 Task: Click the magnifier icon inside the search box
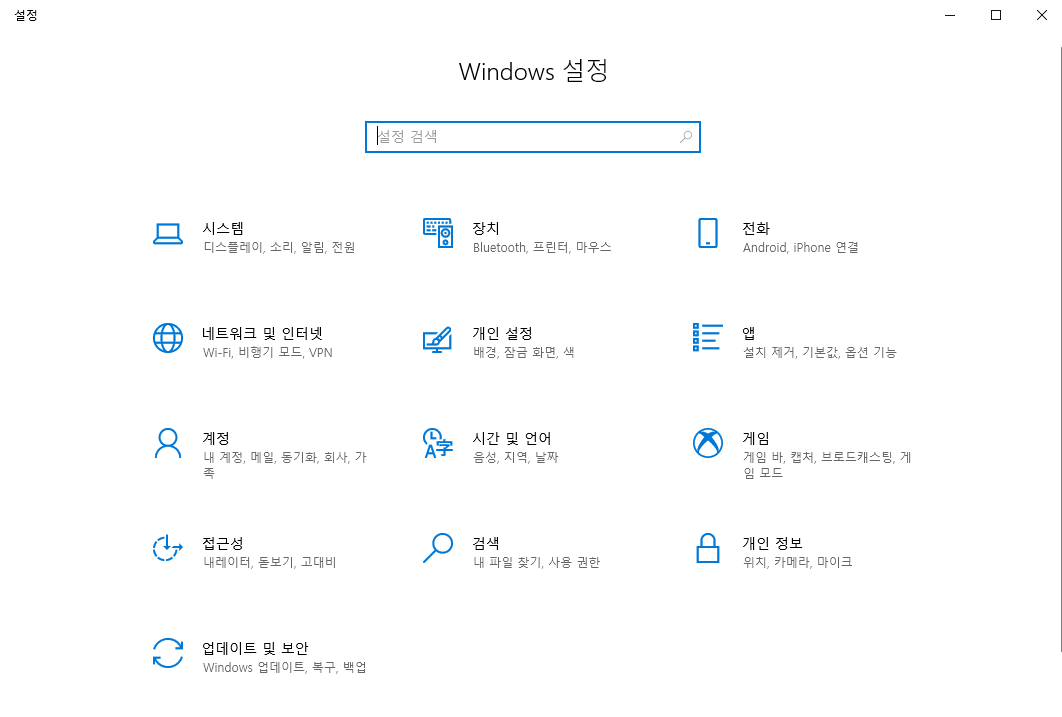pyautogui.click(x=685, y=137)
